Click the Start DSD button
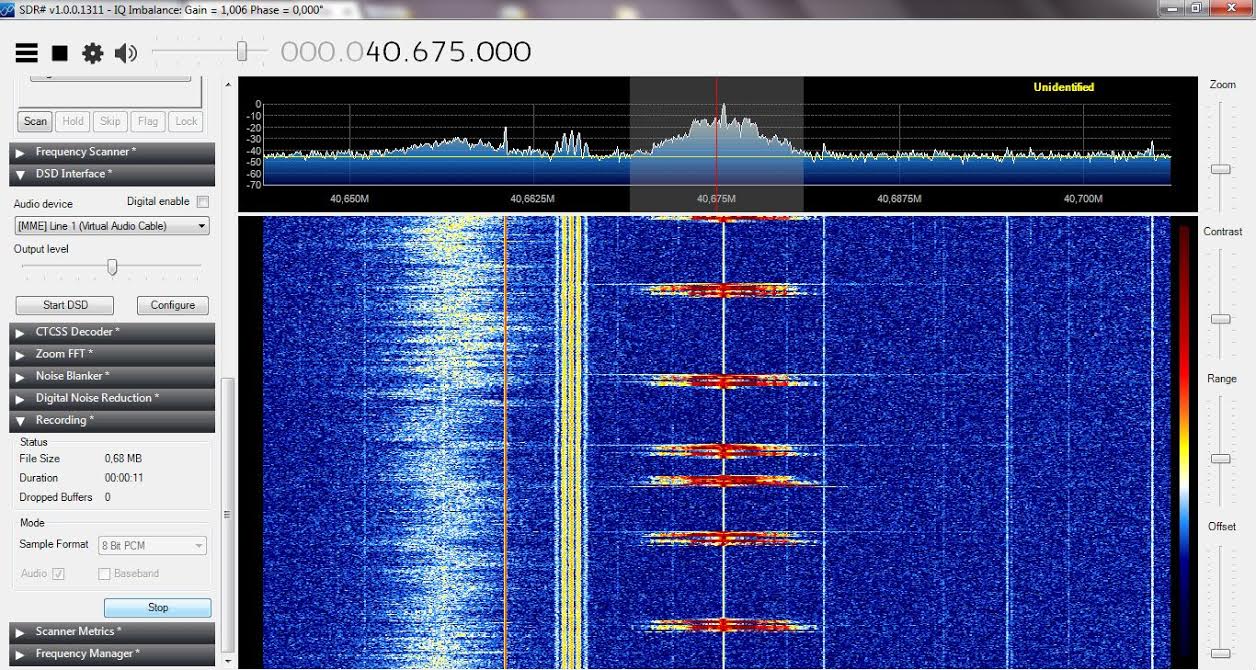 pyautogui.click(x=65, y=305)
